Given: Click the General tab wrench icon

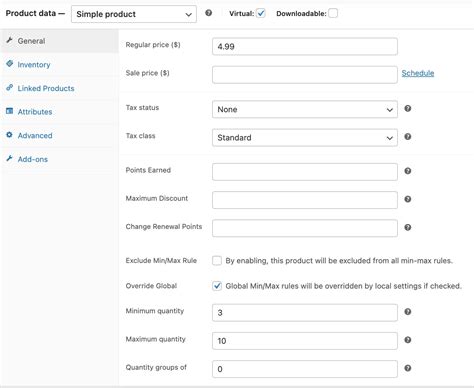Looking at the screenshot, I should [x=9, y=40].
